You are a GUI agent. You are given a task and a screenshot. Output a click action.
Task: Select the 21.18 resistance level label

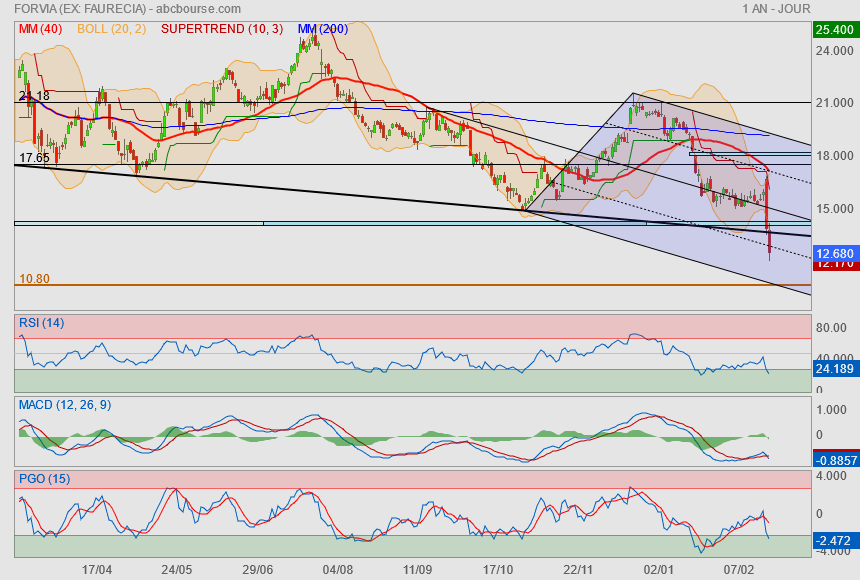[34, 96]
